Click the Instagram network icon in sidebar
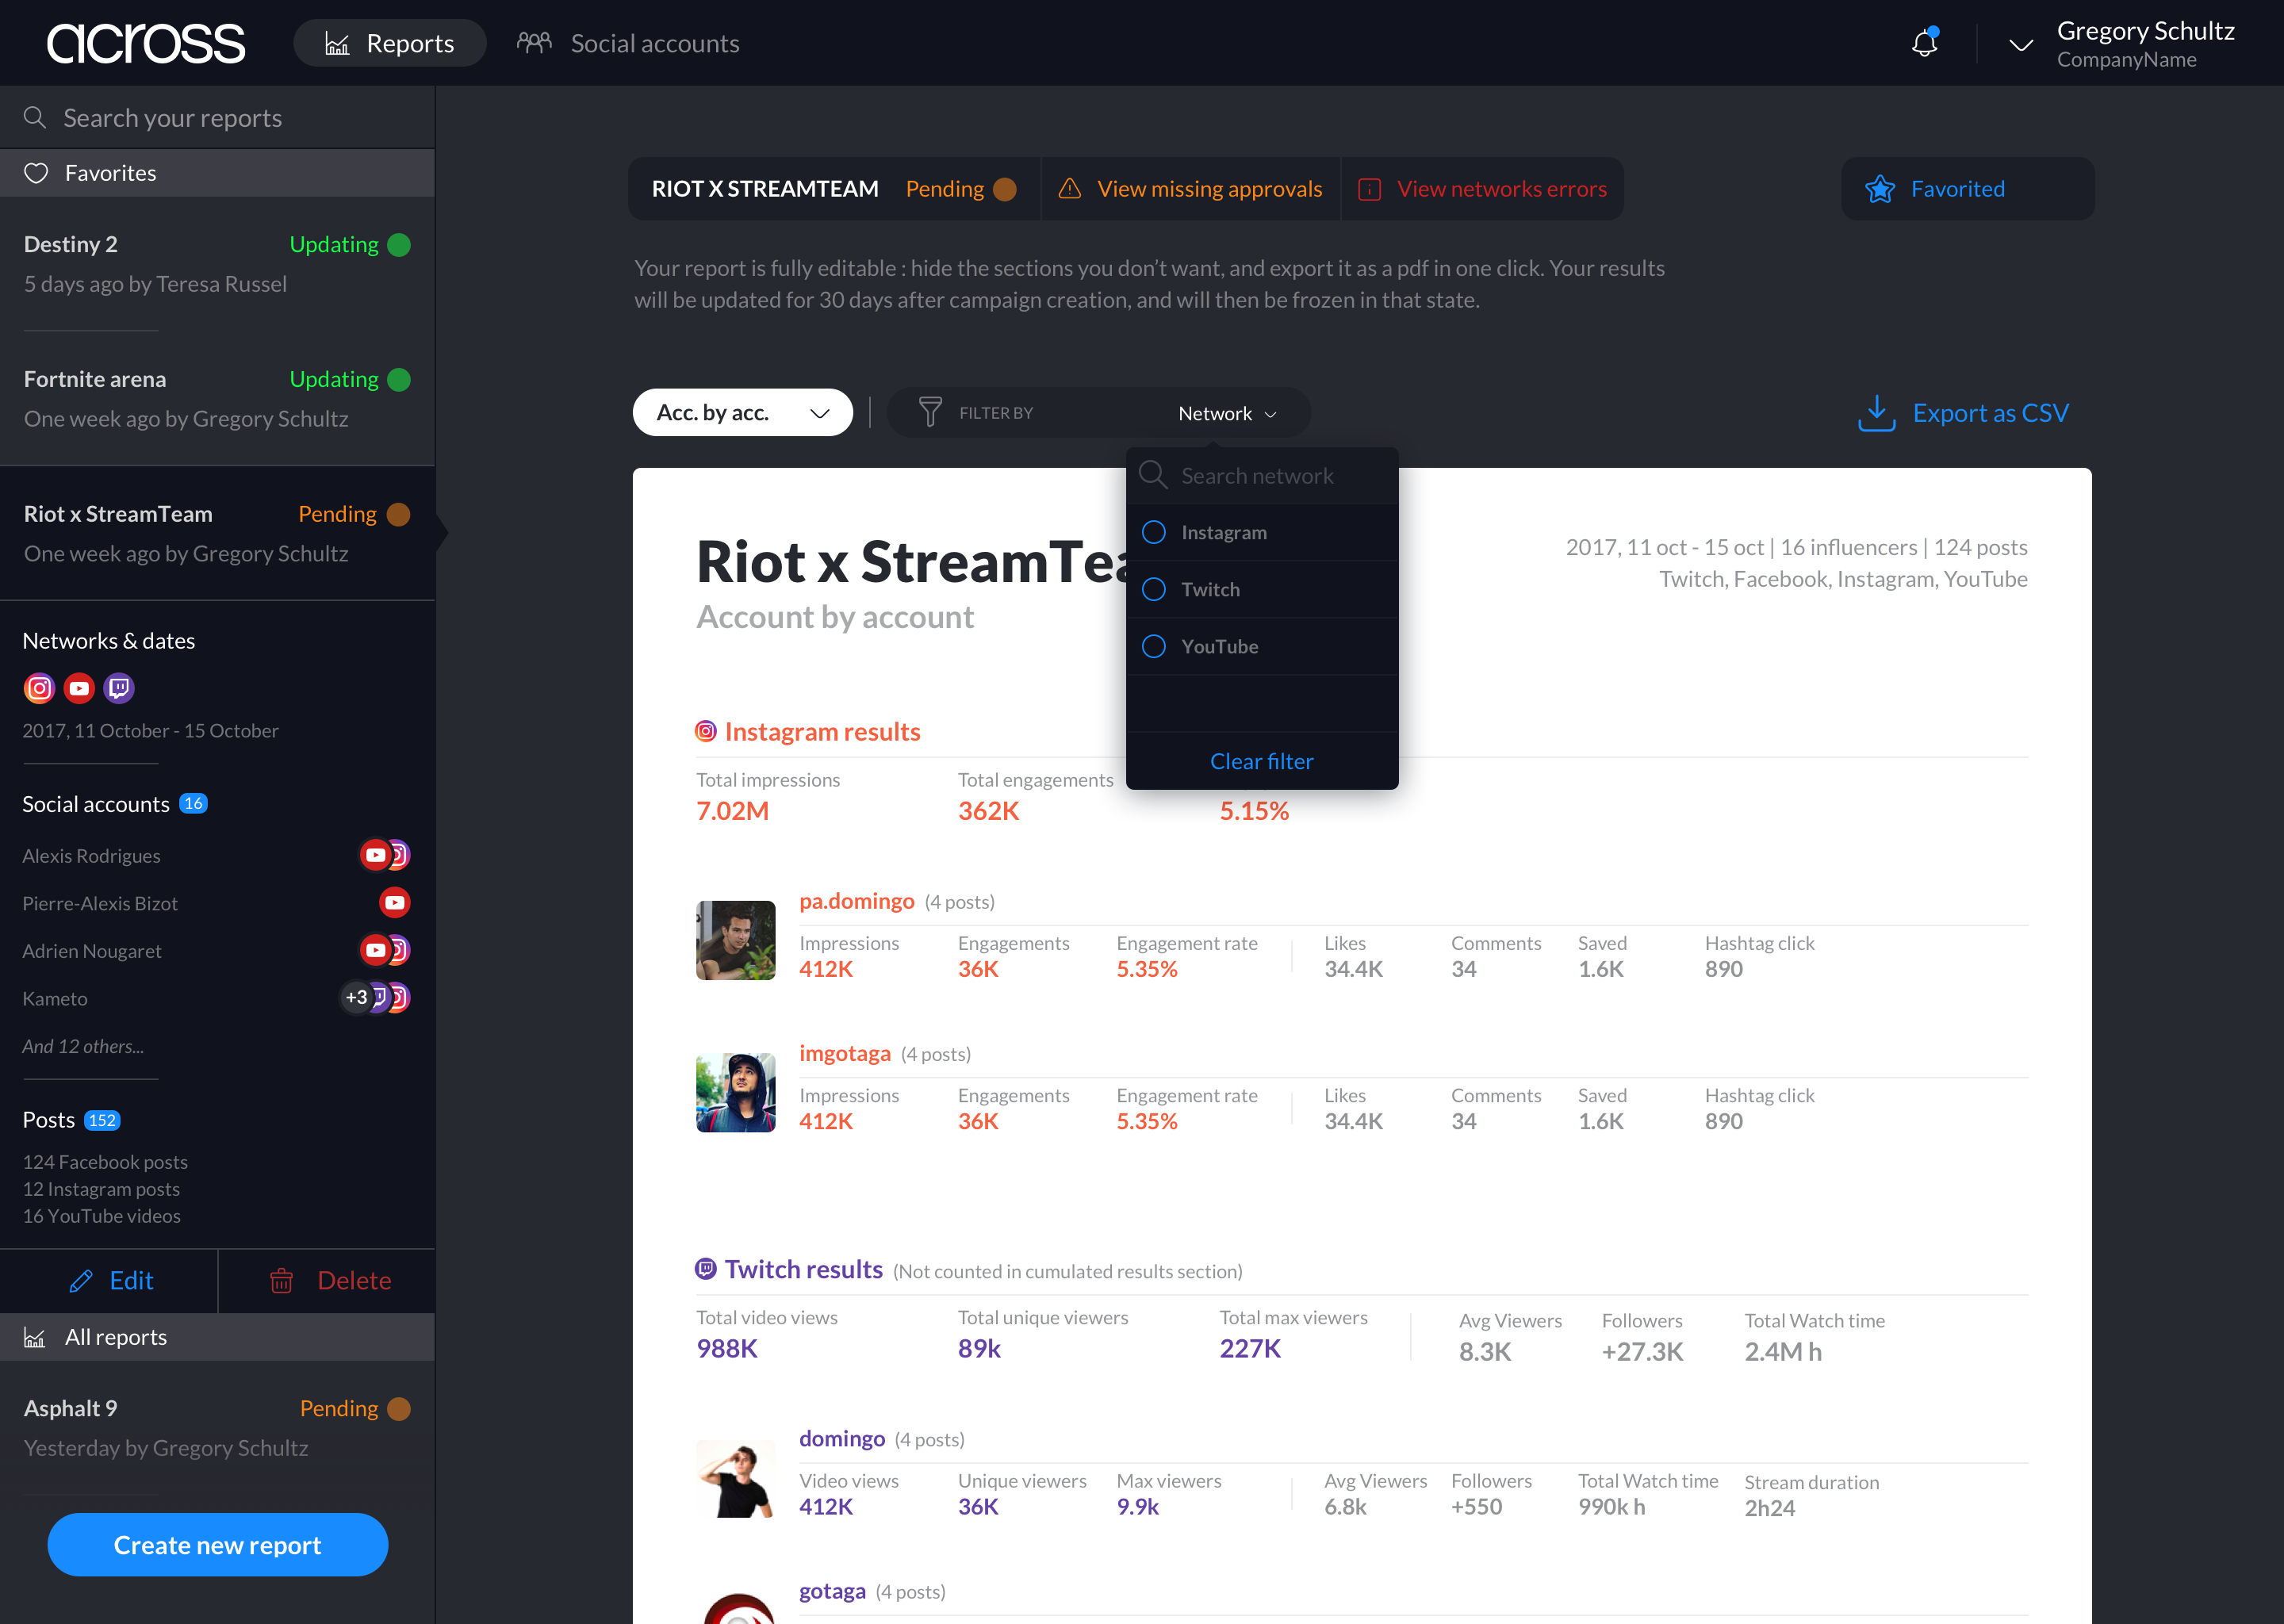Screen dimensions: 2284x1624 (x=39, y=688)
